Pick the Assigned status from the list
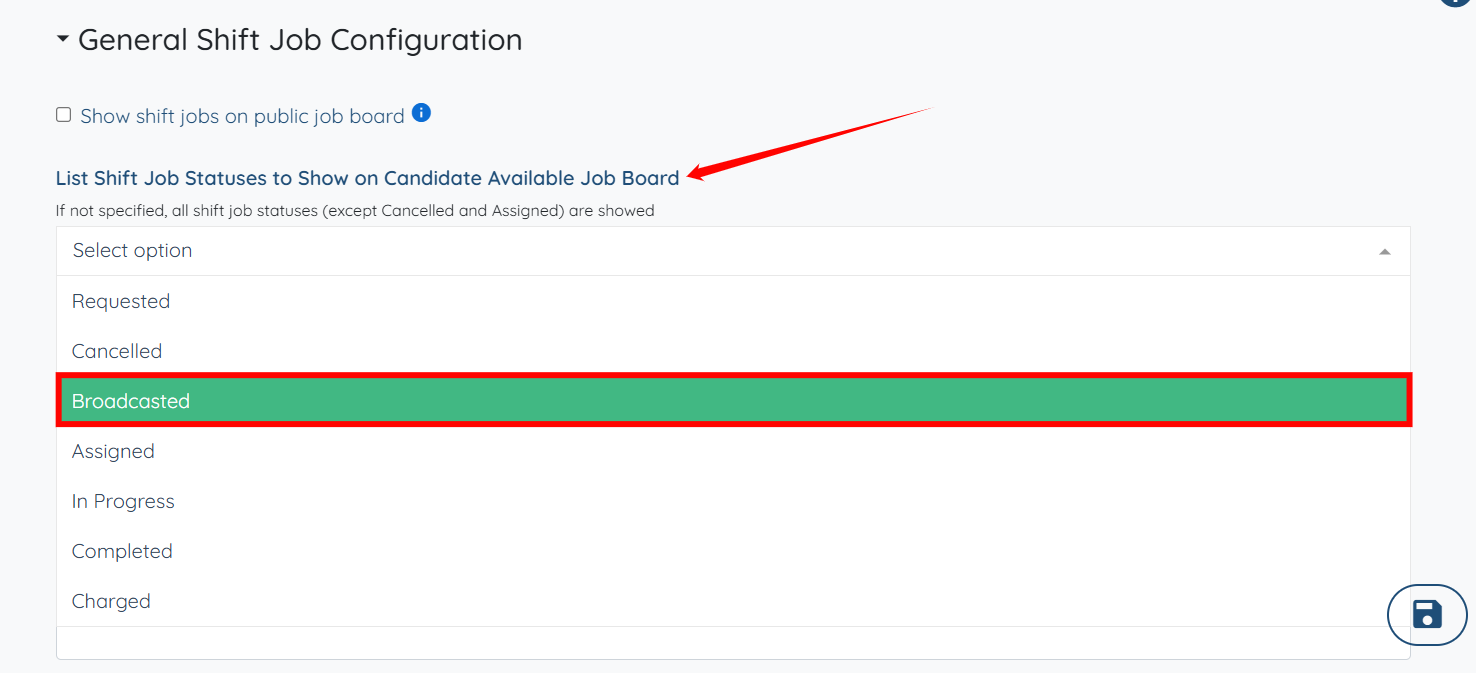 (x=113, y=451)
